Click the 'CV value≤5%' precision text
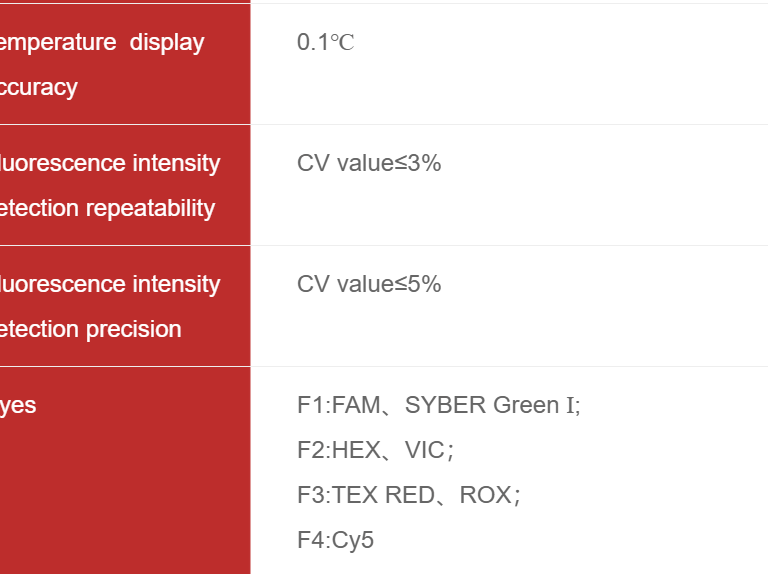 pos(369,284)
